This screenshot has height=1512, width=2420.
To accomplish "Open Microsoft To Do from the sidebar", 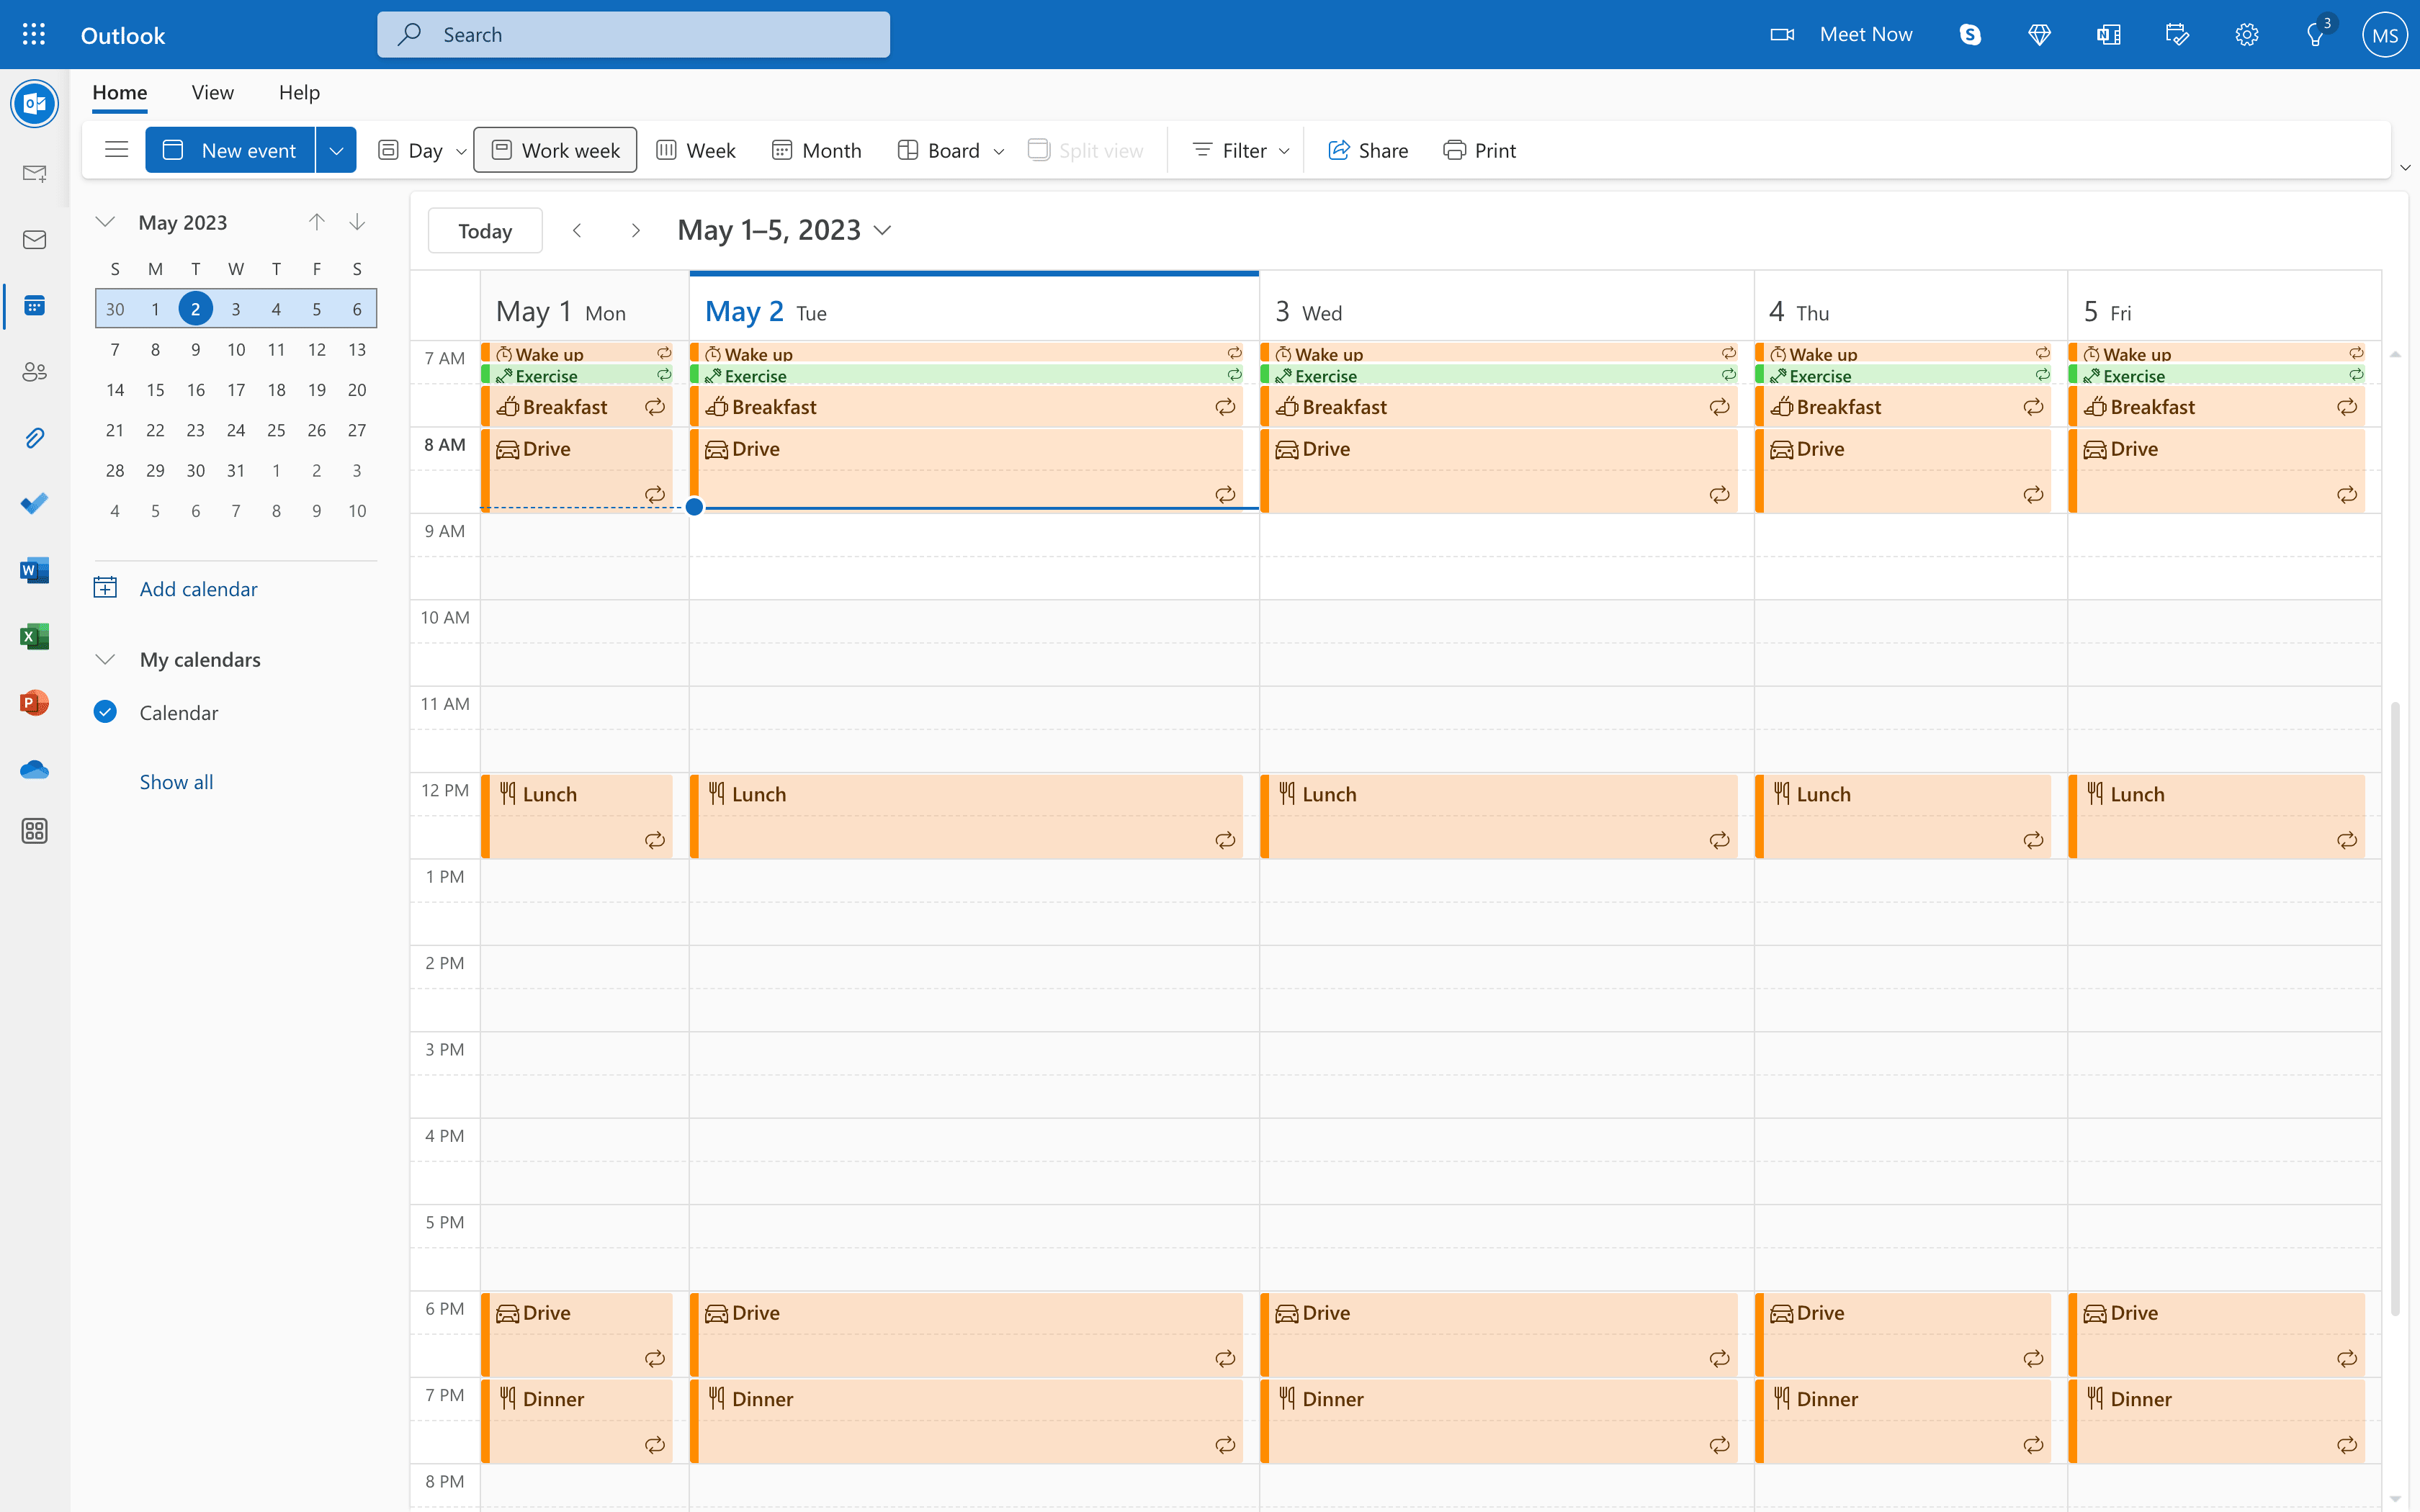I will click(x=35, y=503).
